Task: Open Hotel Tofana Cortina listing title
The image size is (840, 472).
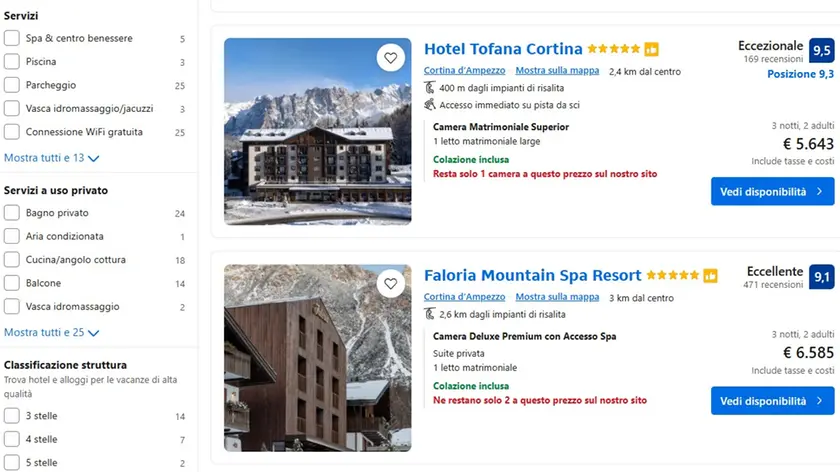Action: pyautogui.click(x=503, y=49)
